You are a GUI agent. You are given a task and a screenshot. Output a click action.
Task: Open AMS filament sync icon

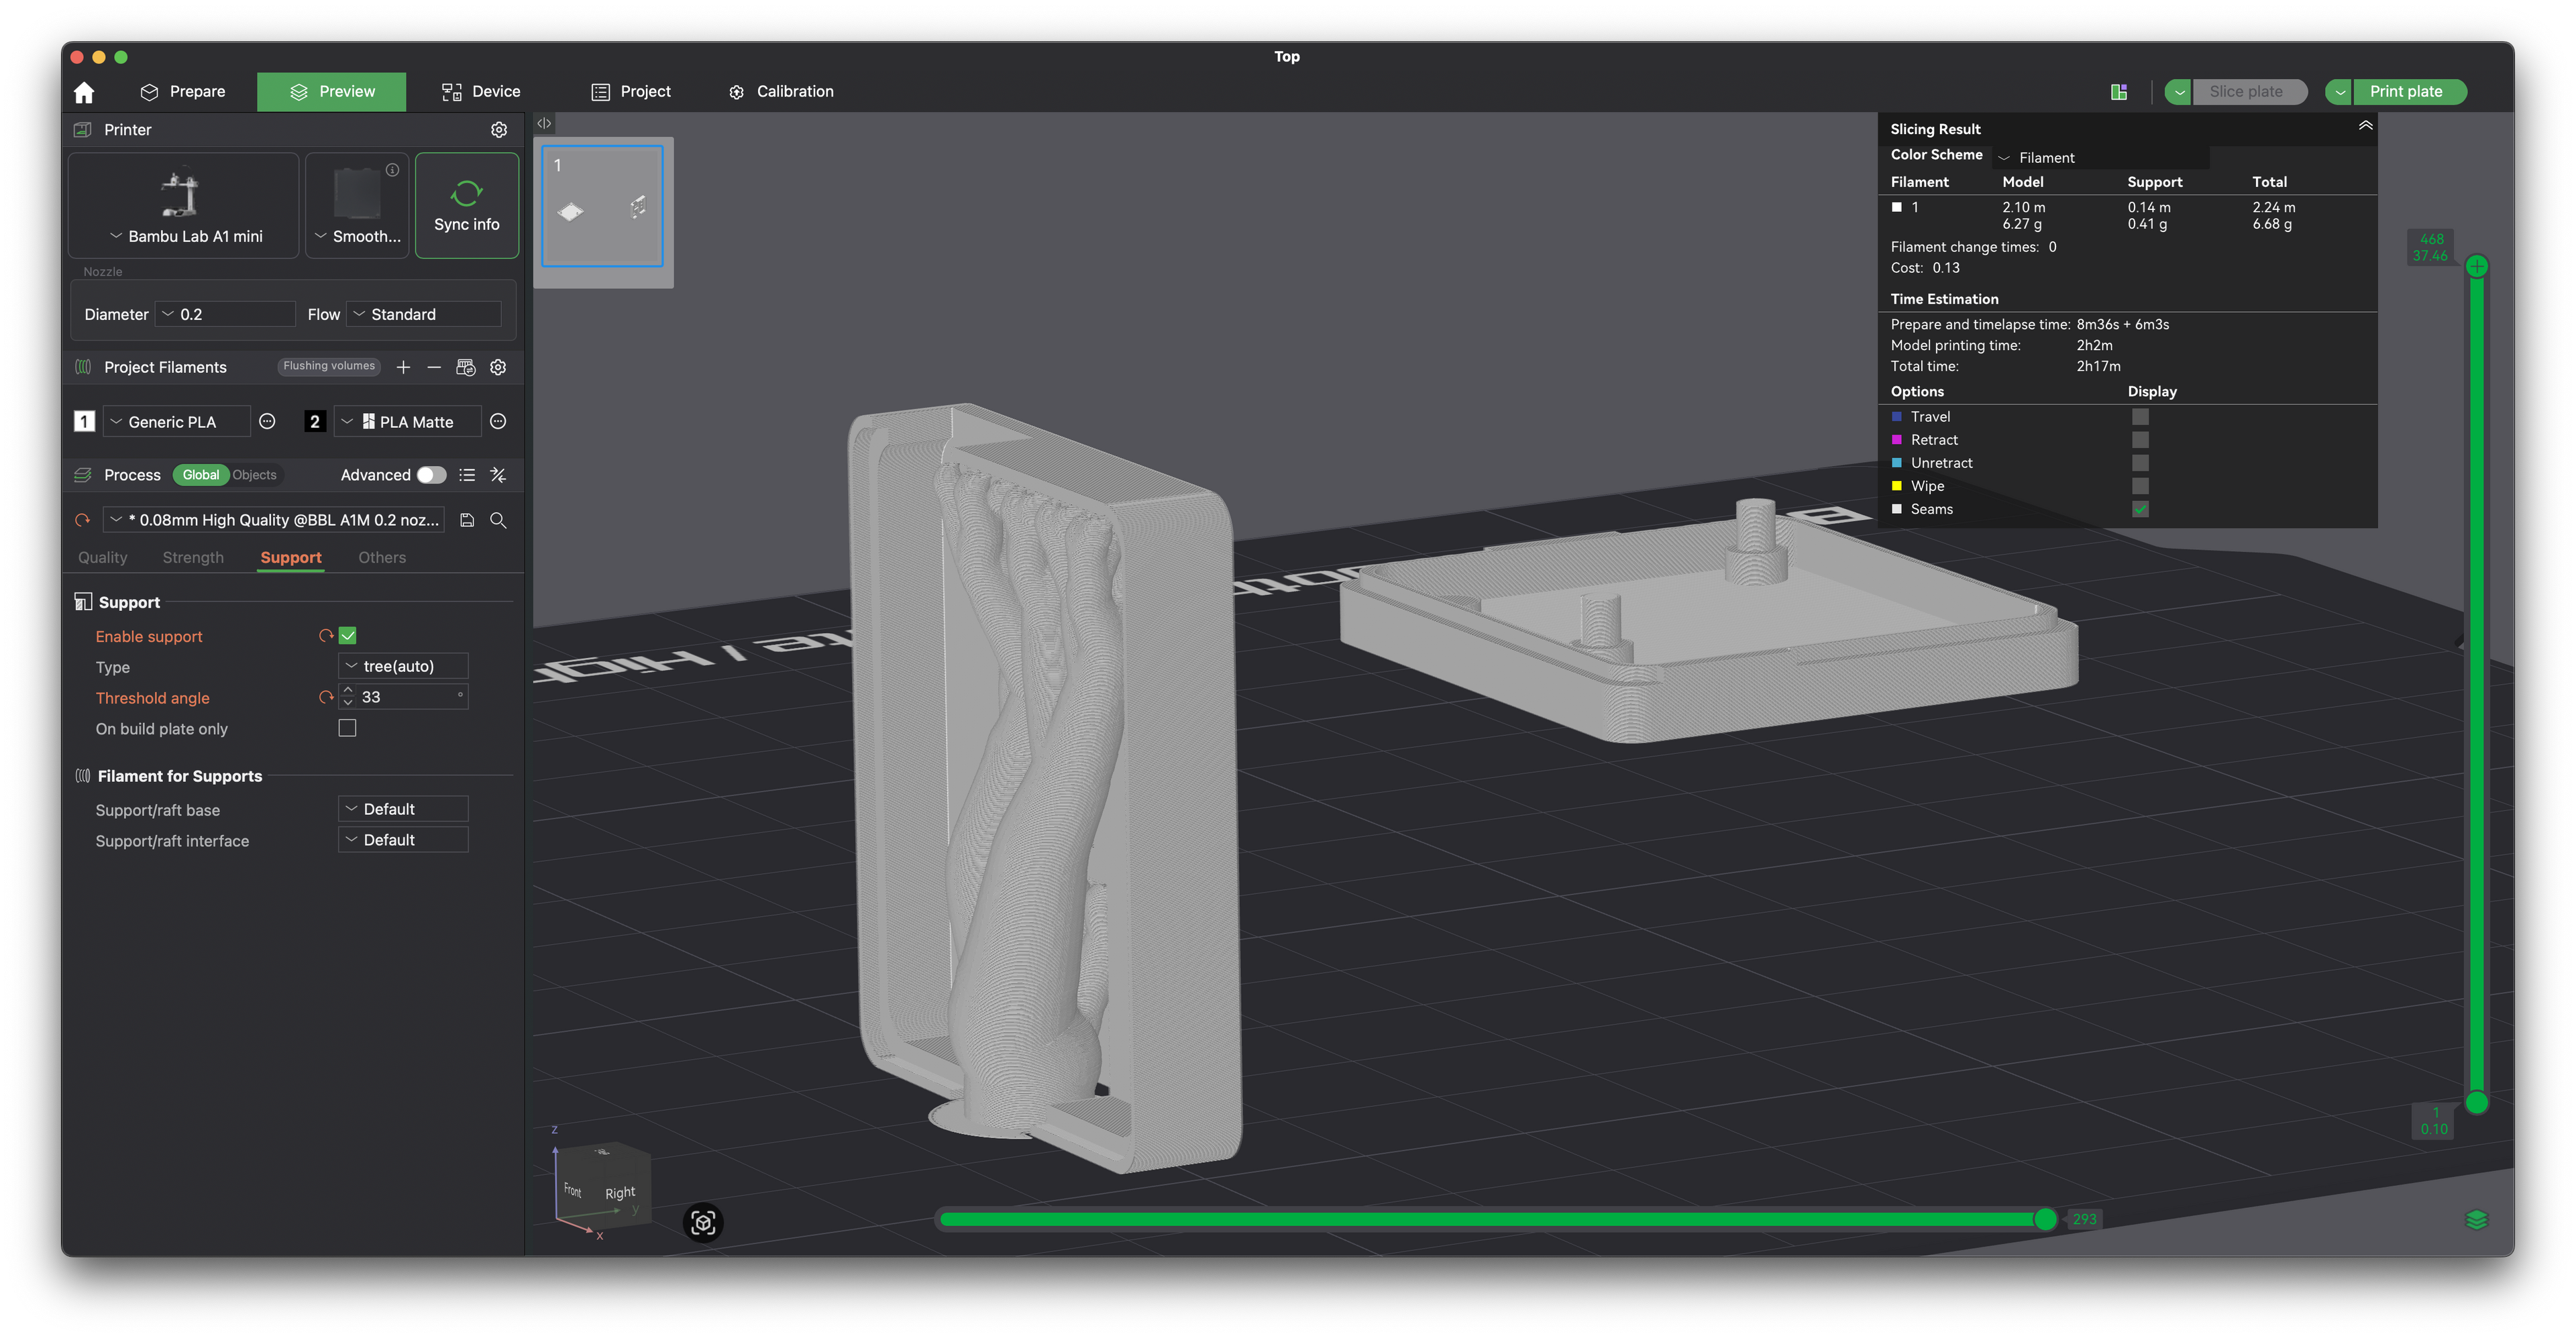[x=466, y=367]
